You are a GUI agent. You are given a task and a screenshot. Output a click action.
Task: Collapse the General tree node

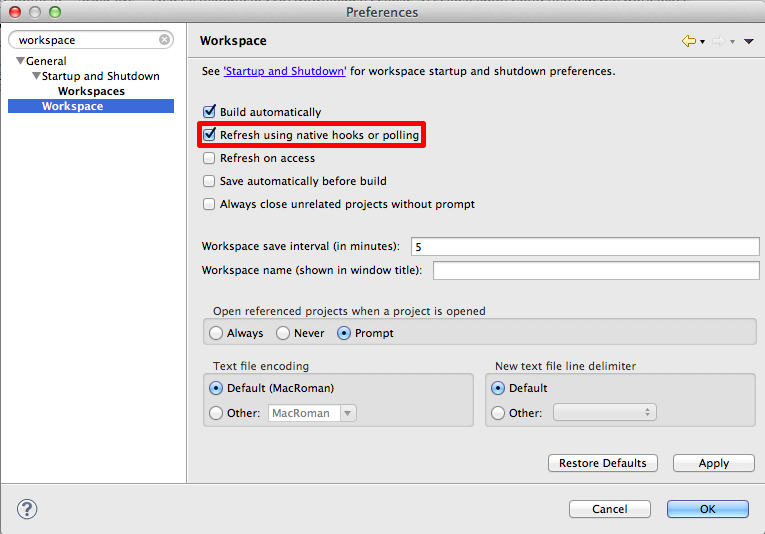tap(20, 61)
